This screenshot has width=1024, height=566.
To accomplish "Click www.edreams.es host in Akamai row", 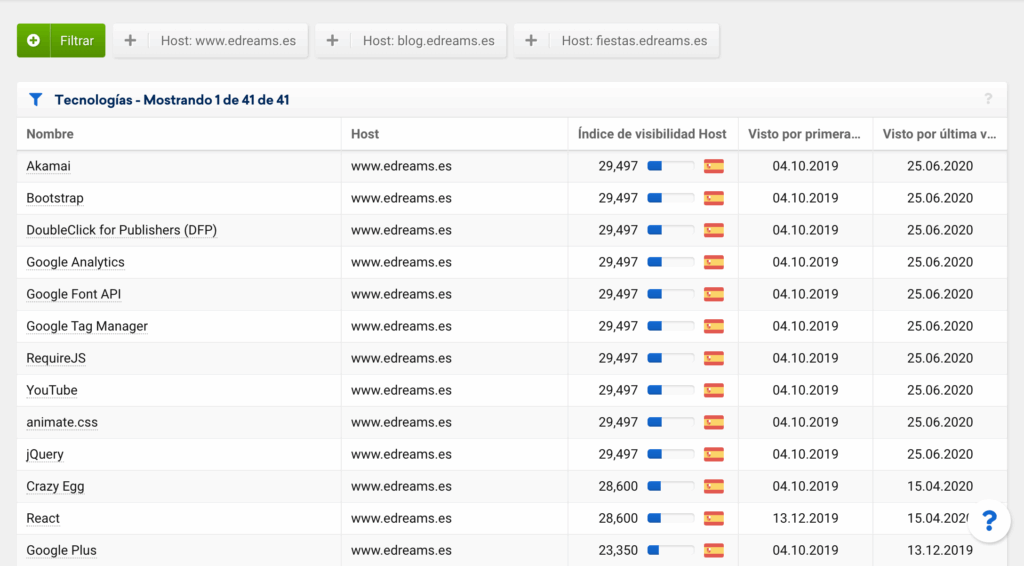I will pos(401,166).
